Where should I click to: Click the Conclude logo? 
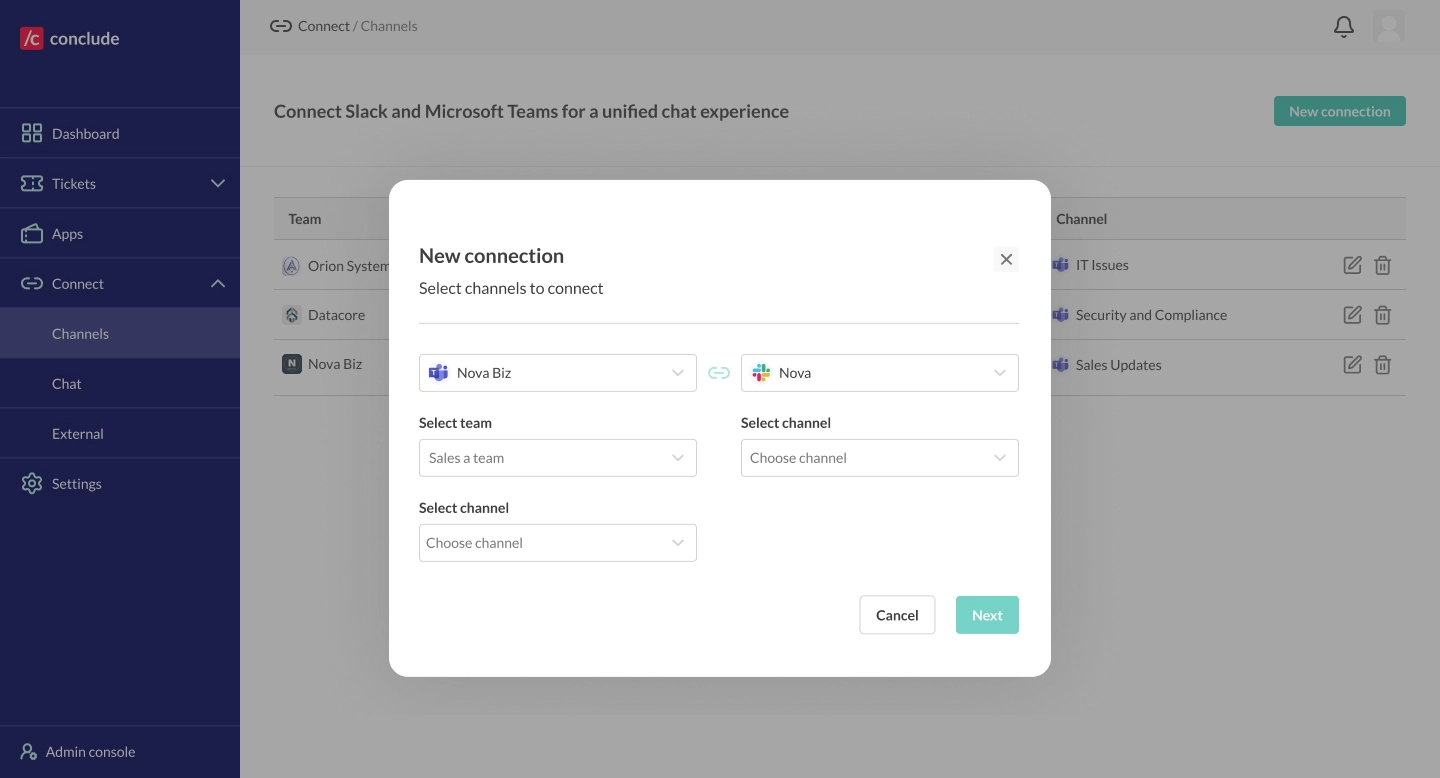coord(68,38)
